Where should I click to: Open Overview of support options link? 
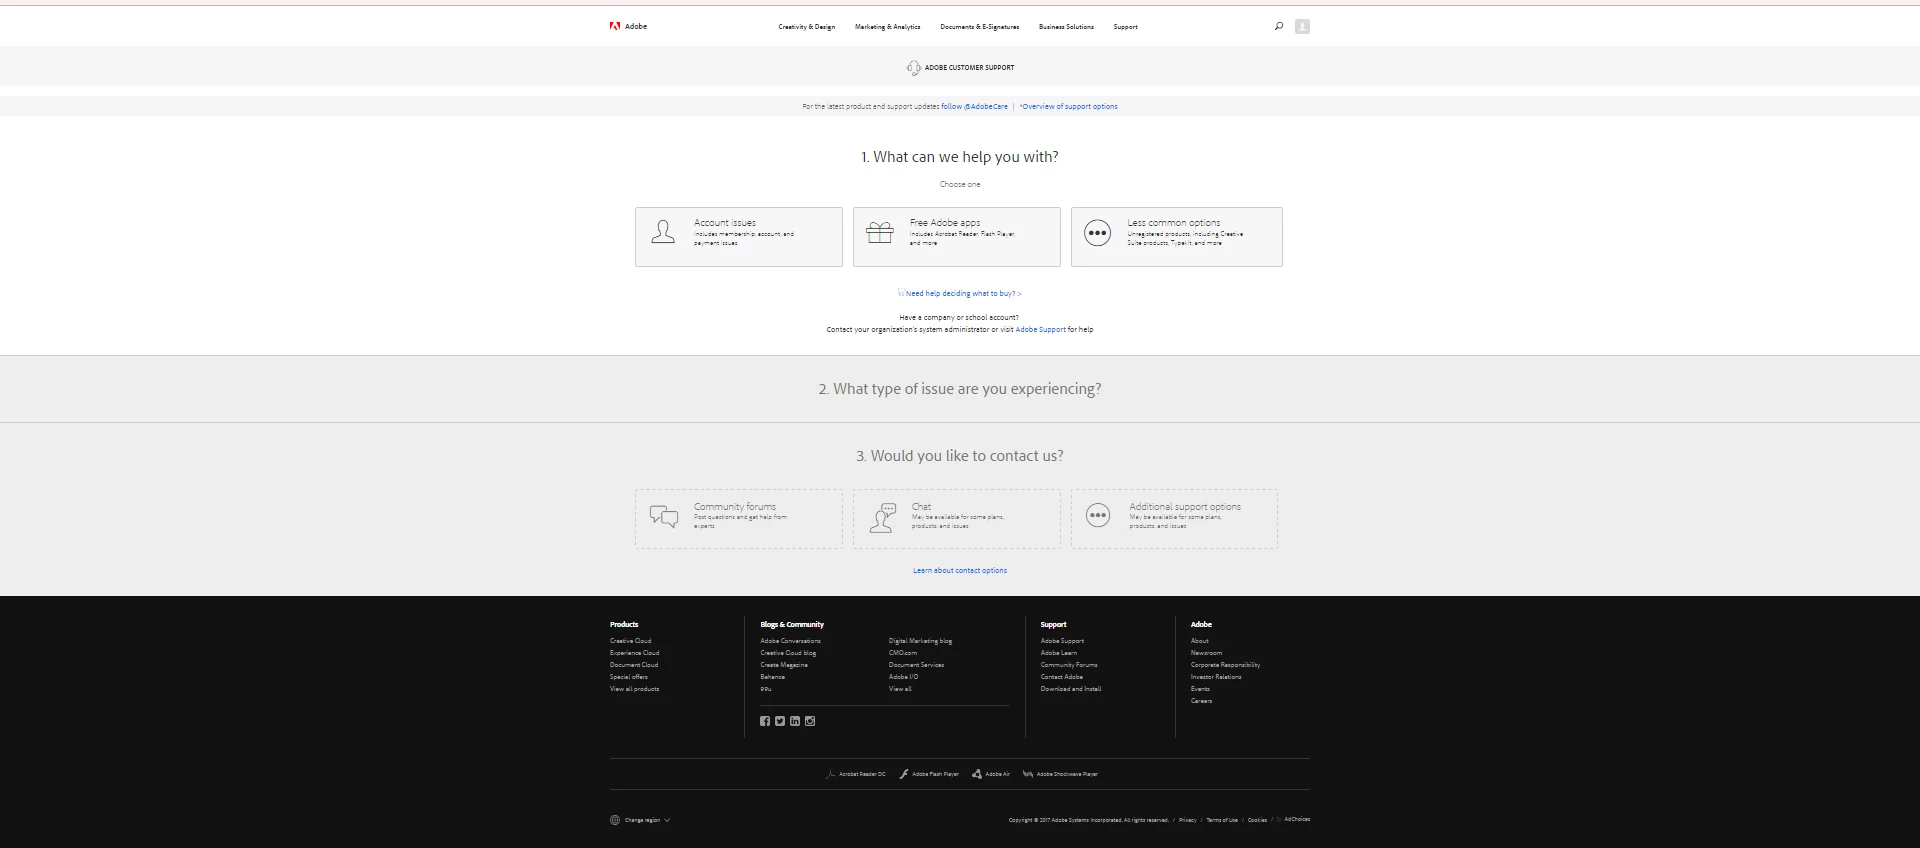pos(1068,106)
